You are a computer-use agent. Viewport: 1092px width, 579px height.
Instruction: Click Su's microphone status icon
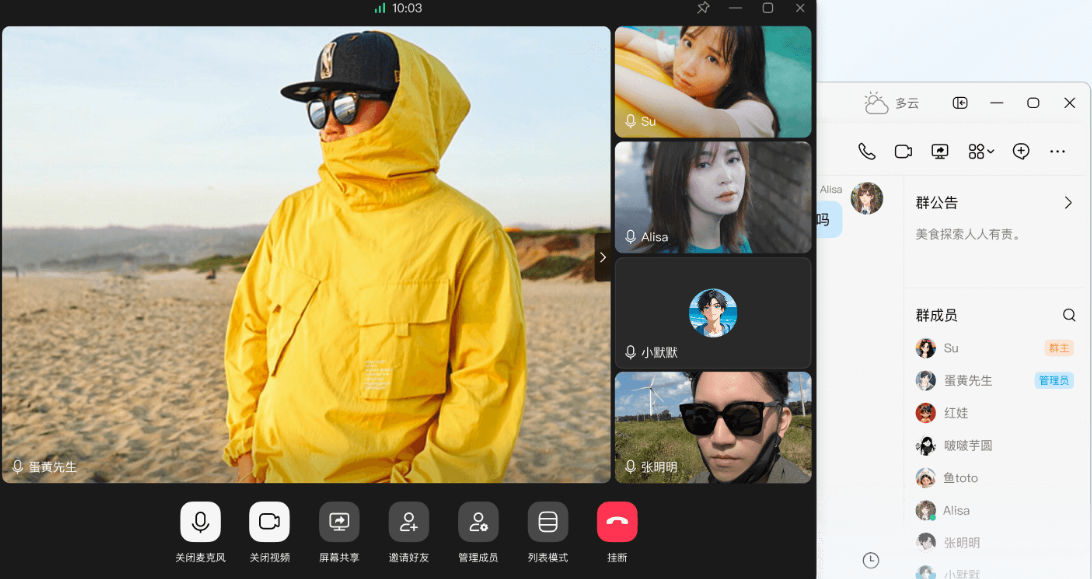630,121
